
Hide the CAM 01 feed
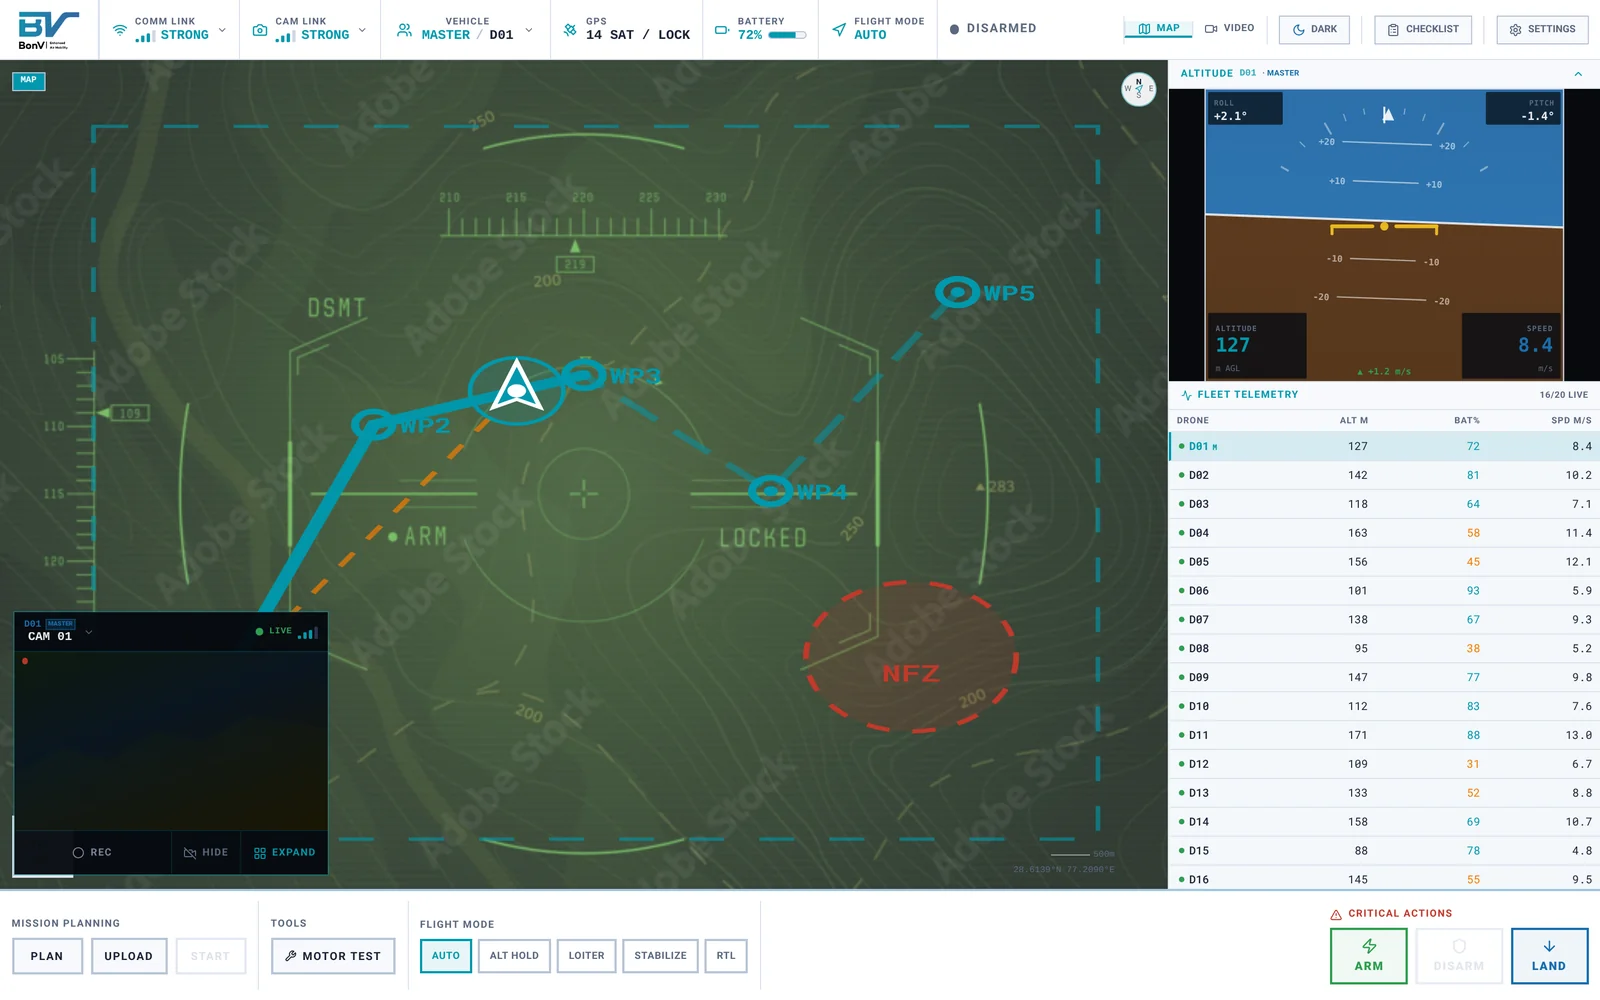point(206,853)
